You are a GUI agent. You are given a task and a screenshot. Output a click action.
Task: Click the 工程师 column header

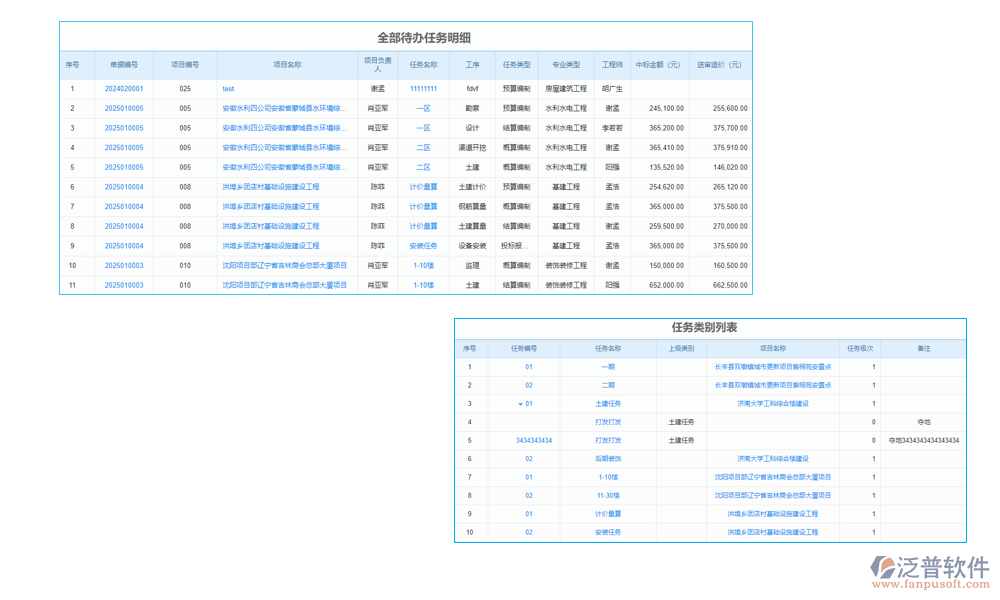click(x=612, y=65)
